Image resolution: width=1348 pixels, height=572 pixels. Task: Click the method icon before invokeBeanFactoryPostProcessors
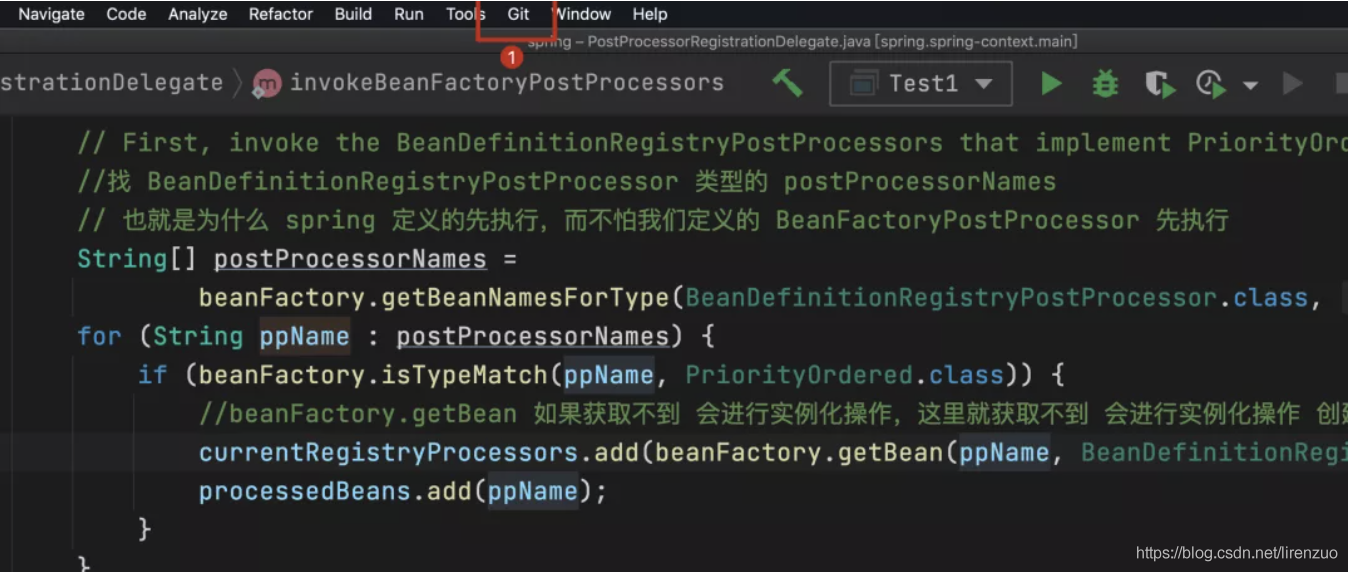click(266, 84)
